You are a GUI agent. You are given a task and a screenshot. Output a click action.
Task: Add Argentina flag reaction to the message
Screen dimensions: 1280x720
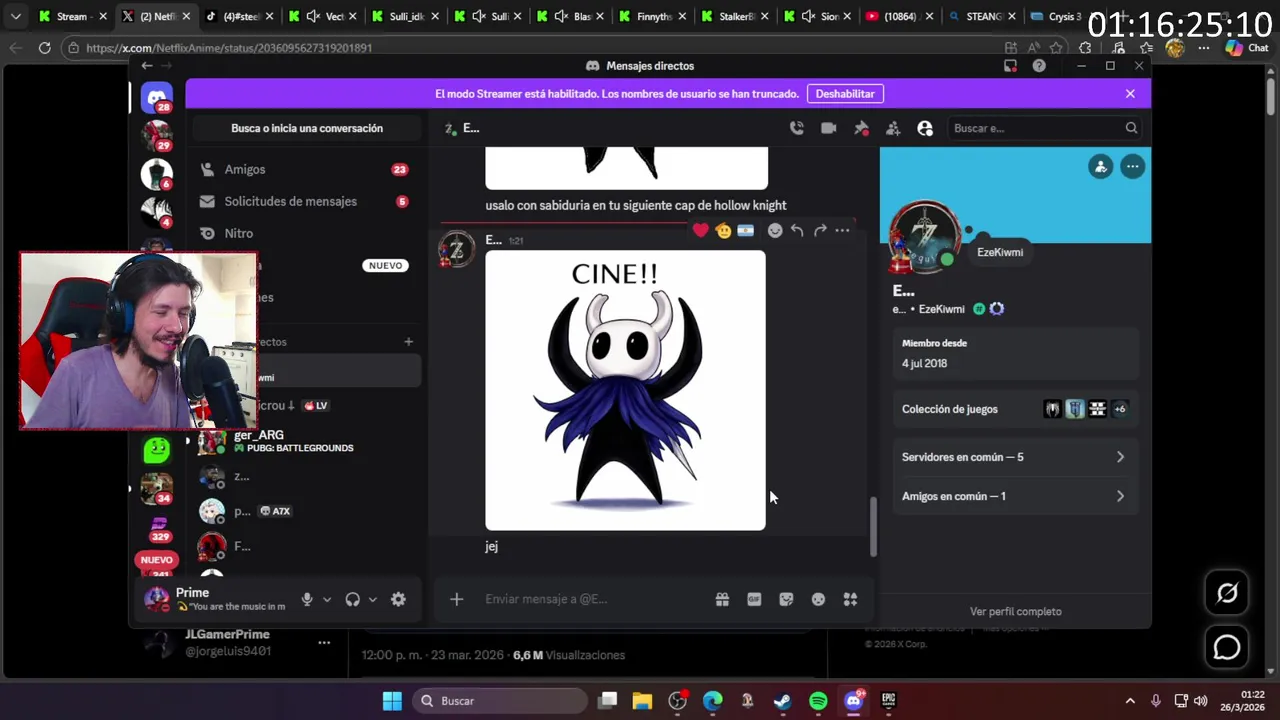pos(745,230)
